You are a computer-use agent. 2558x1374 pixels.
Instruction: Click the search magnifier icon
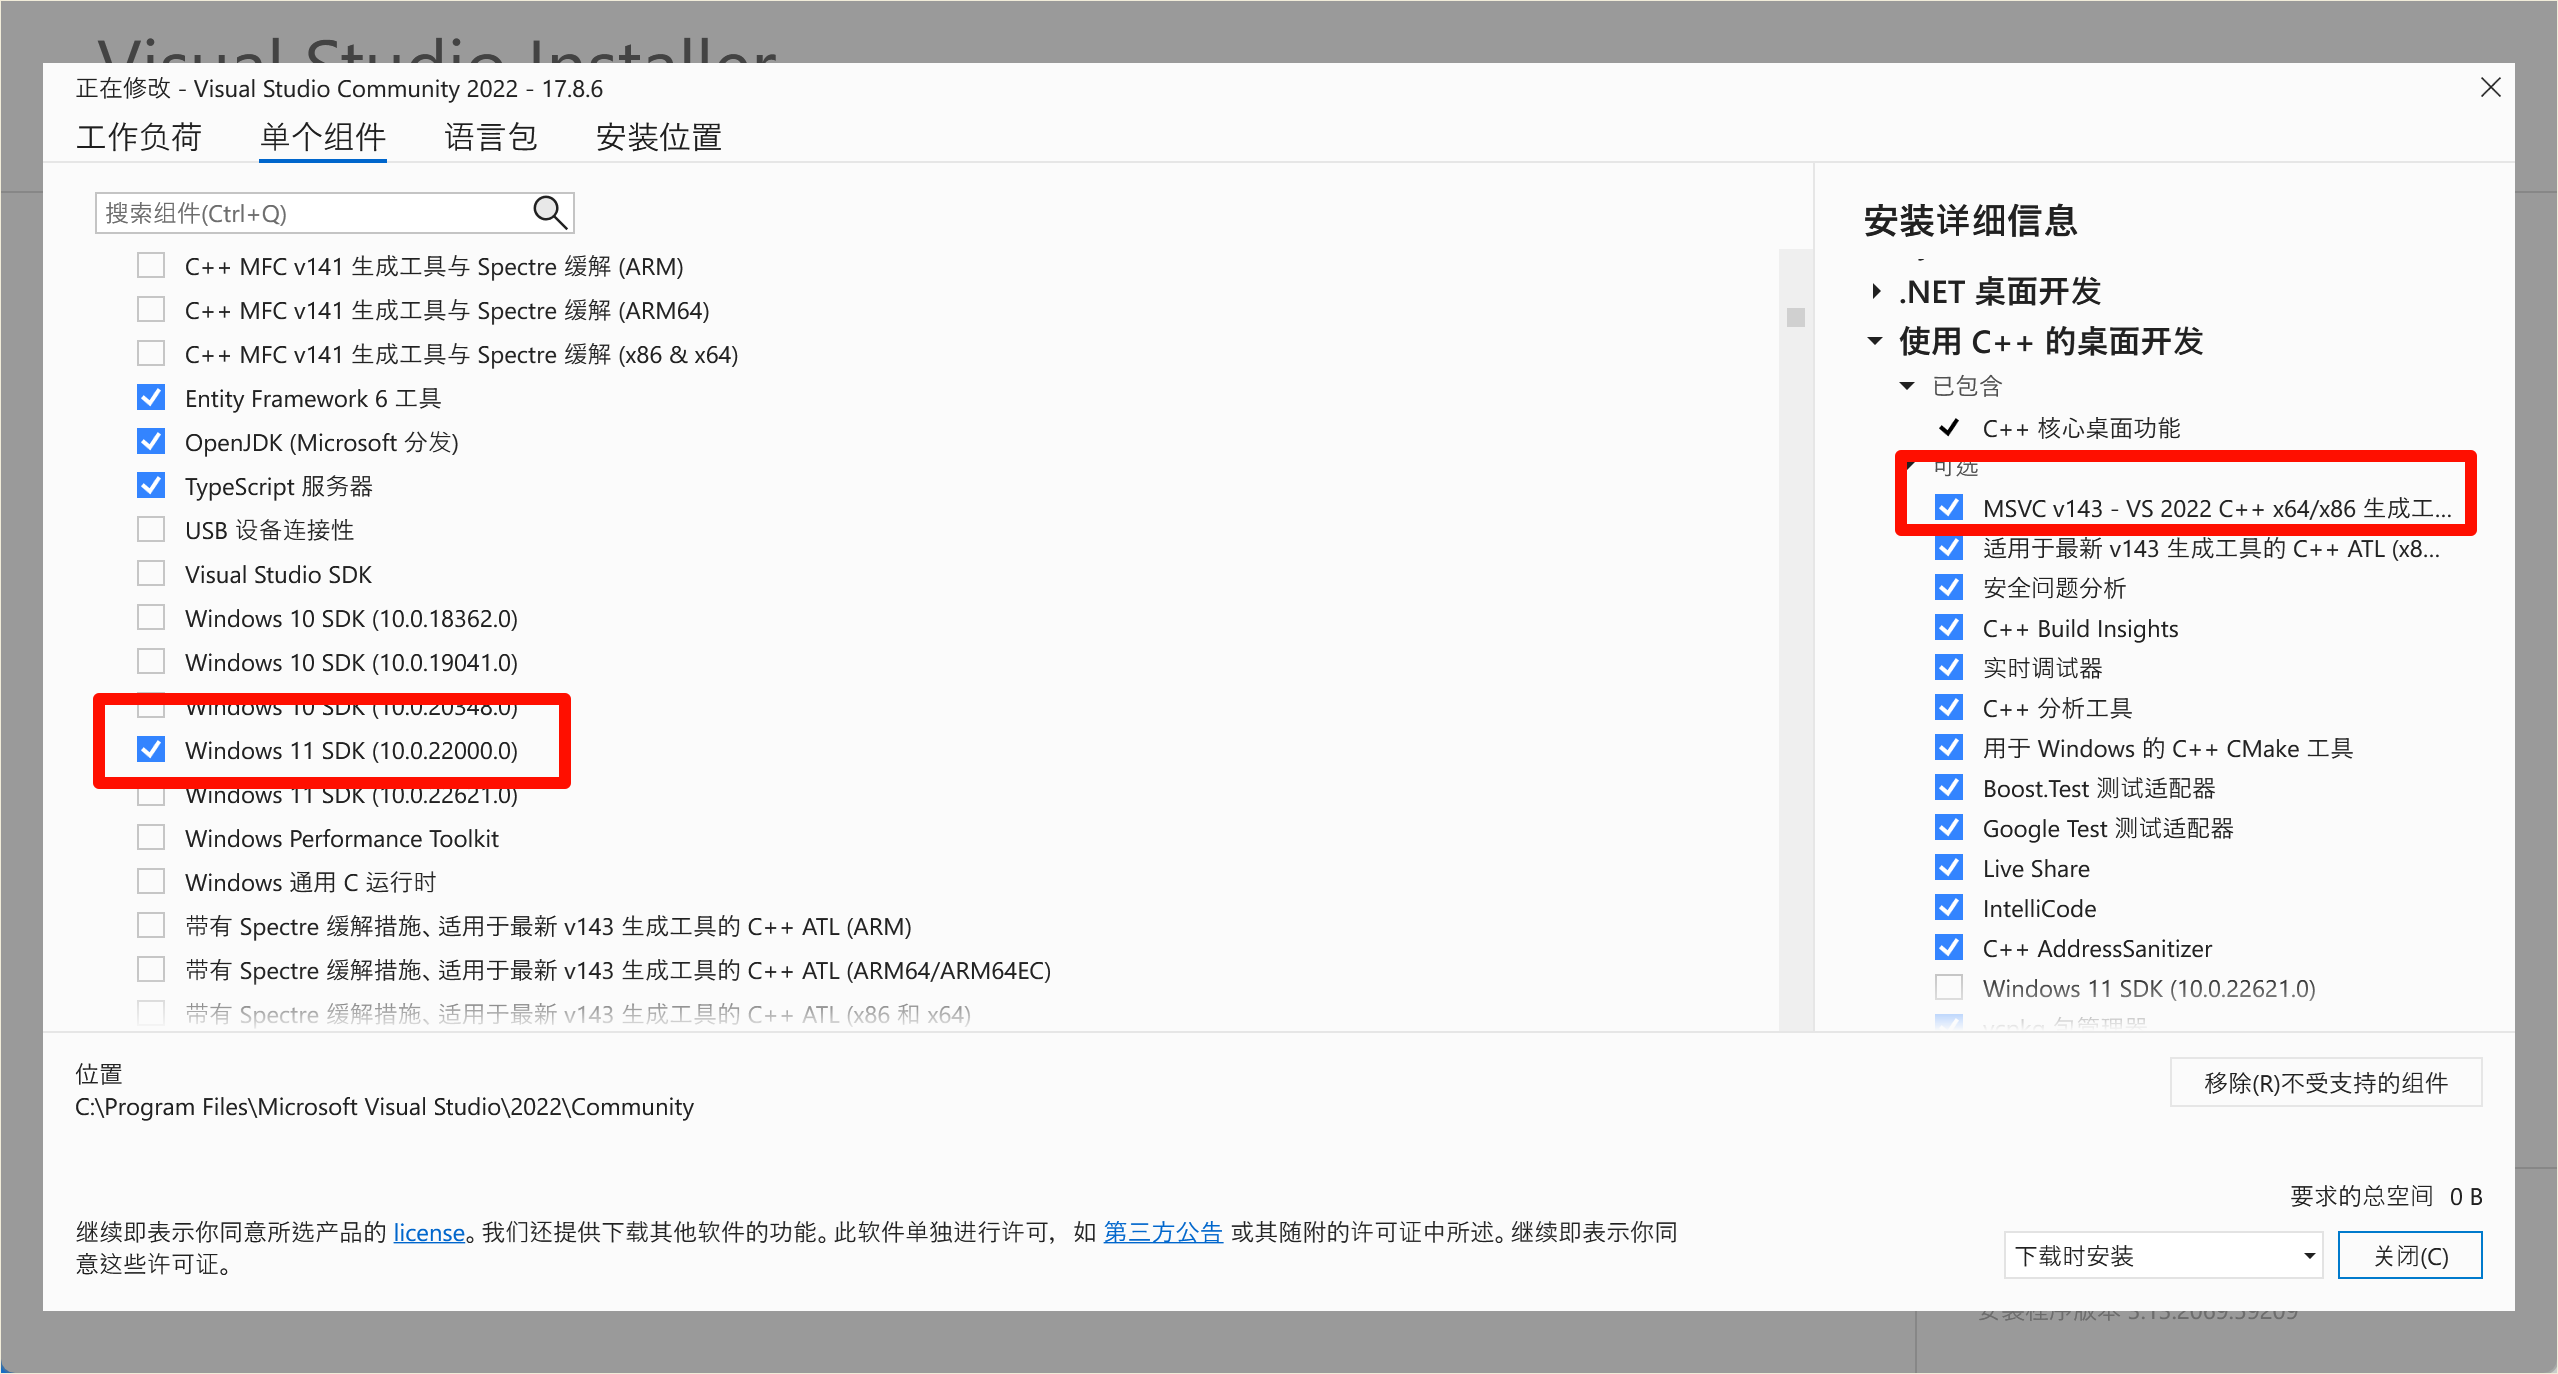pos(549,213)
